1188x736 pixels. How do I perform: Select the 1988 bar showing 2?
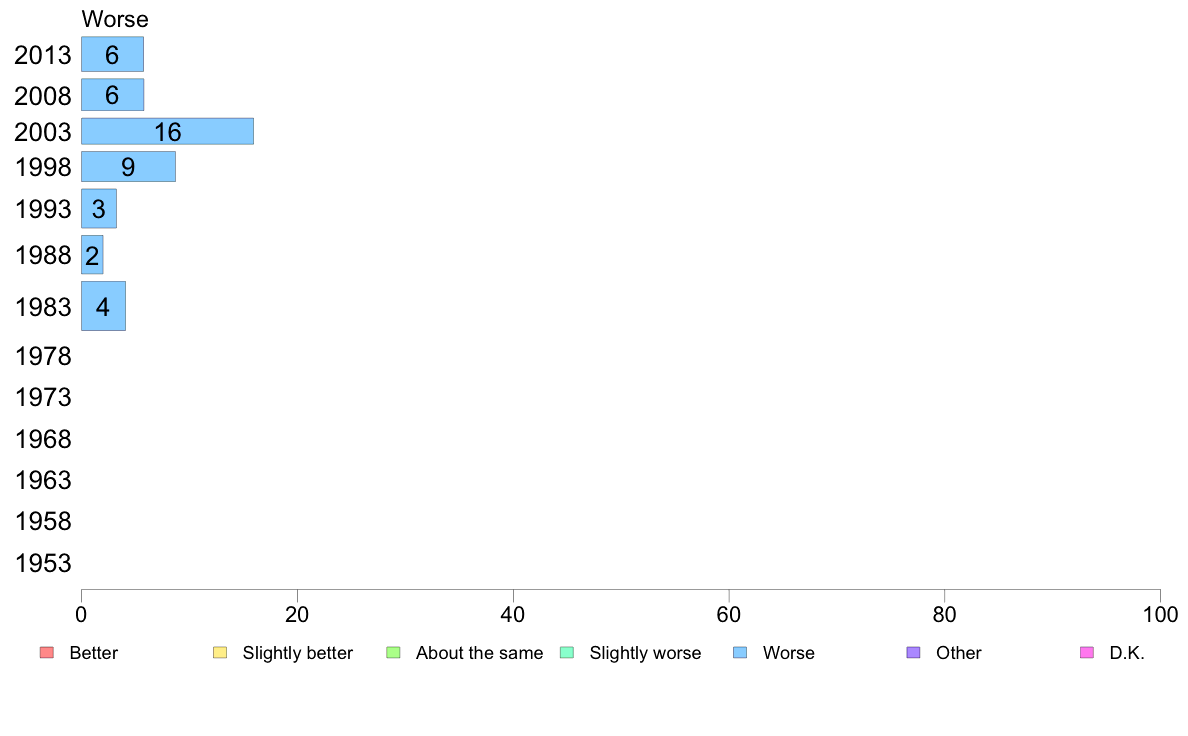tap(92, 255)
